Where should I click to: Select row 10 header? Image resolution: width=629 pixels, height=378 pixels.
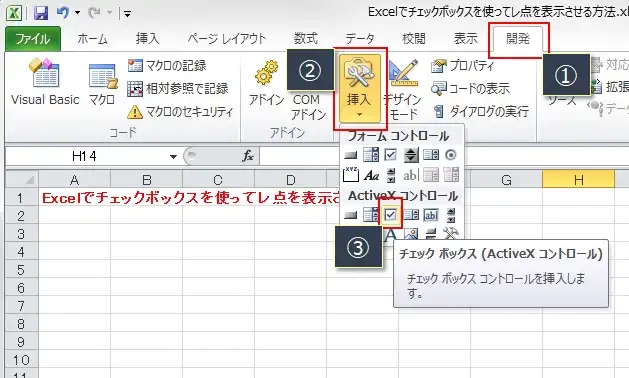point(22,360)
